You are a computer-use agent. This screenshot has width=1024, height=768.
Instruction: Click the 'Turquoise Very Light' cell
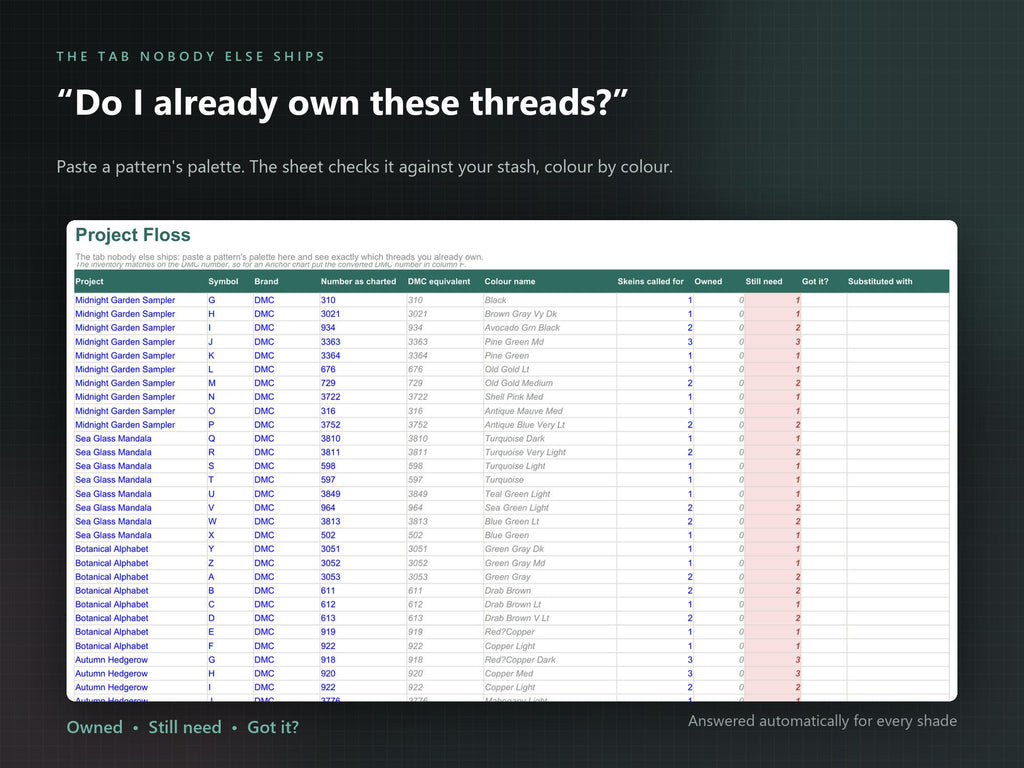525,453
